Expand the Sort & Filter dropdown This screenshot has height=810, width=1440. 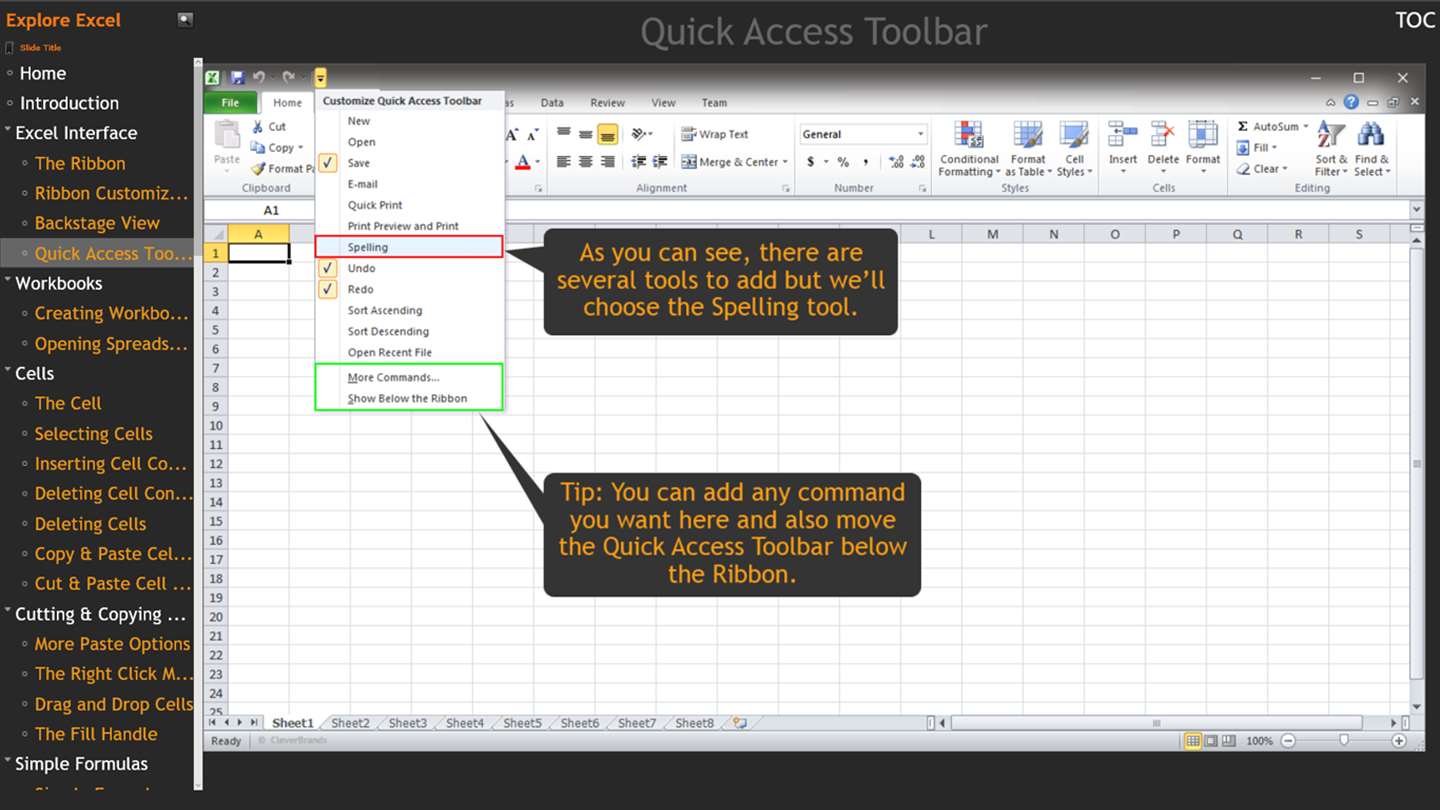tap(1331, 150)
